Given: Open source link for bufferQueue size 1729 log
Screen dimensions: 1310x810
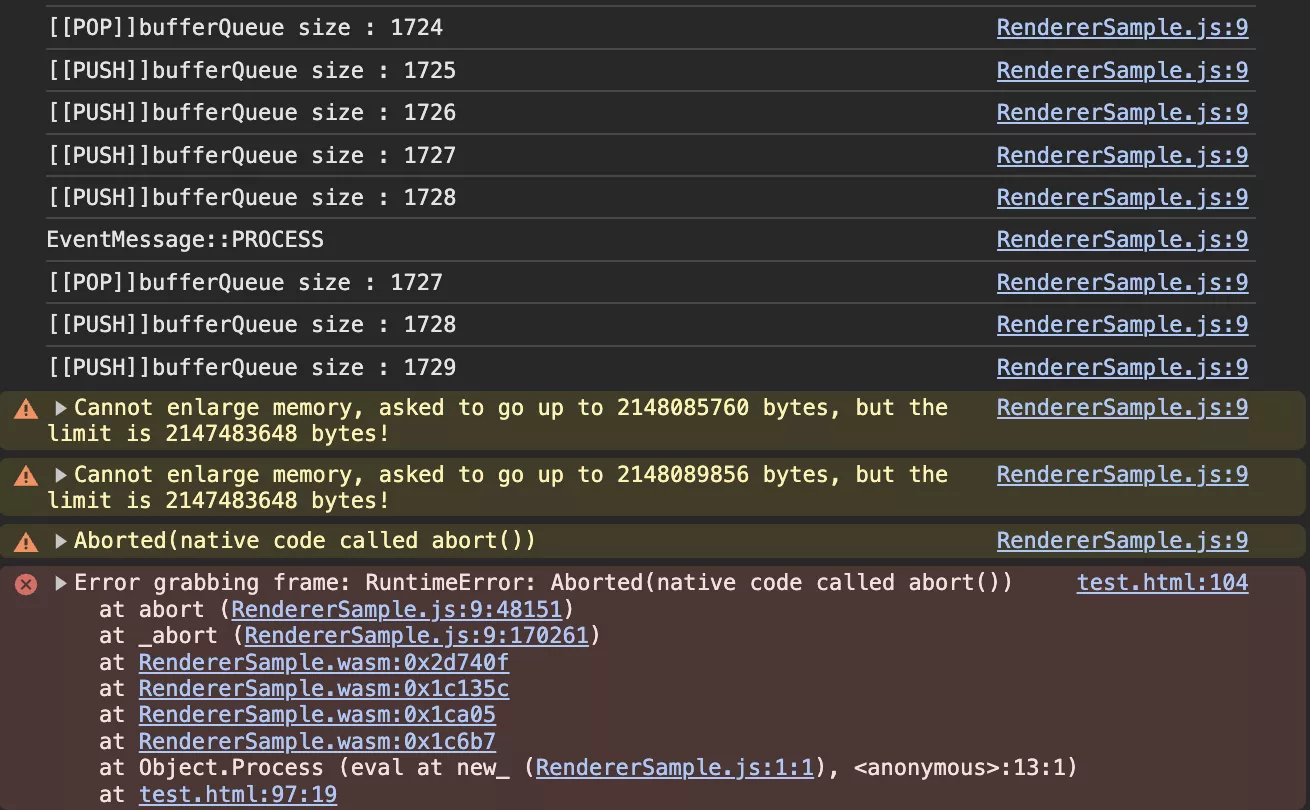Looking at the screenshot, I should [1122, 368].
